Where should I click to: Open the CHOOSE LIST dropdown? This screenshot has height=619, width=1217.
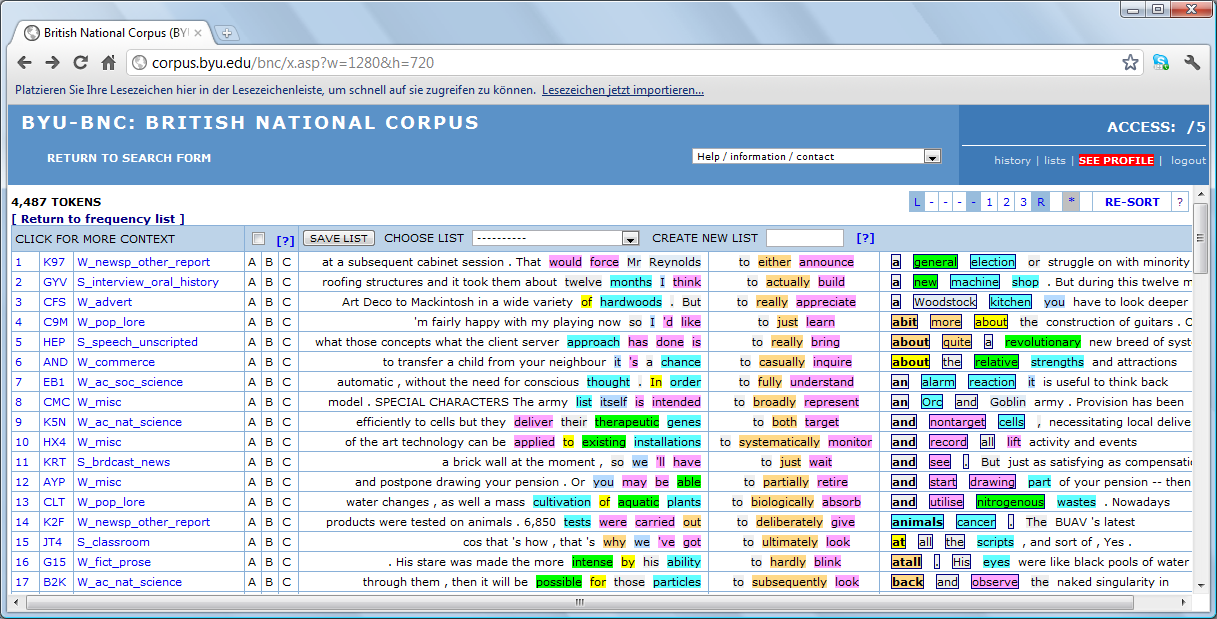[x=556, y=238]
